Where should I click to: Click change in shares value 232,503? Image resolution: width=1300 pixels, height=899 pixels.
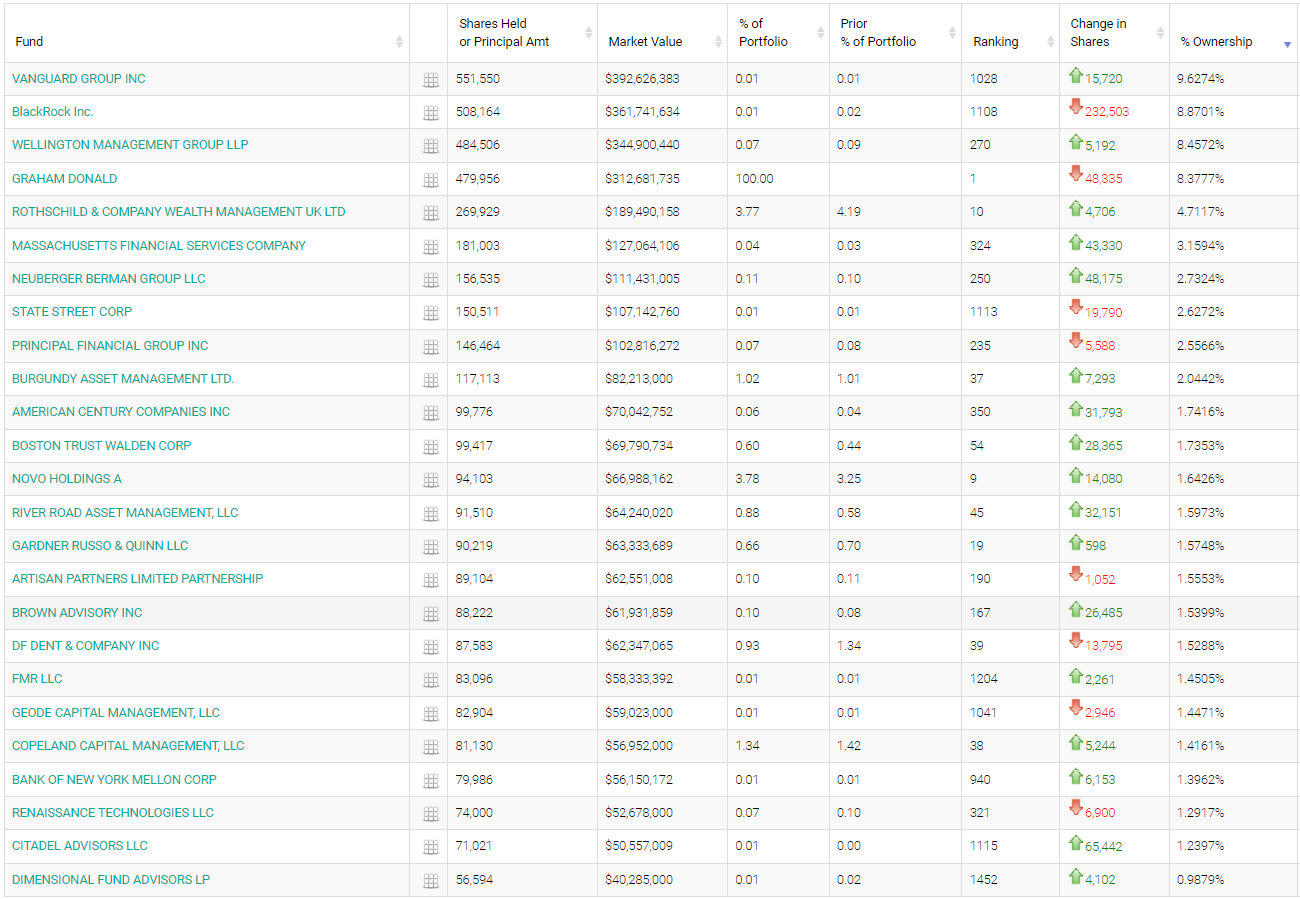pyautogui.click(x=1107, y=112)
